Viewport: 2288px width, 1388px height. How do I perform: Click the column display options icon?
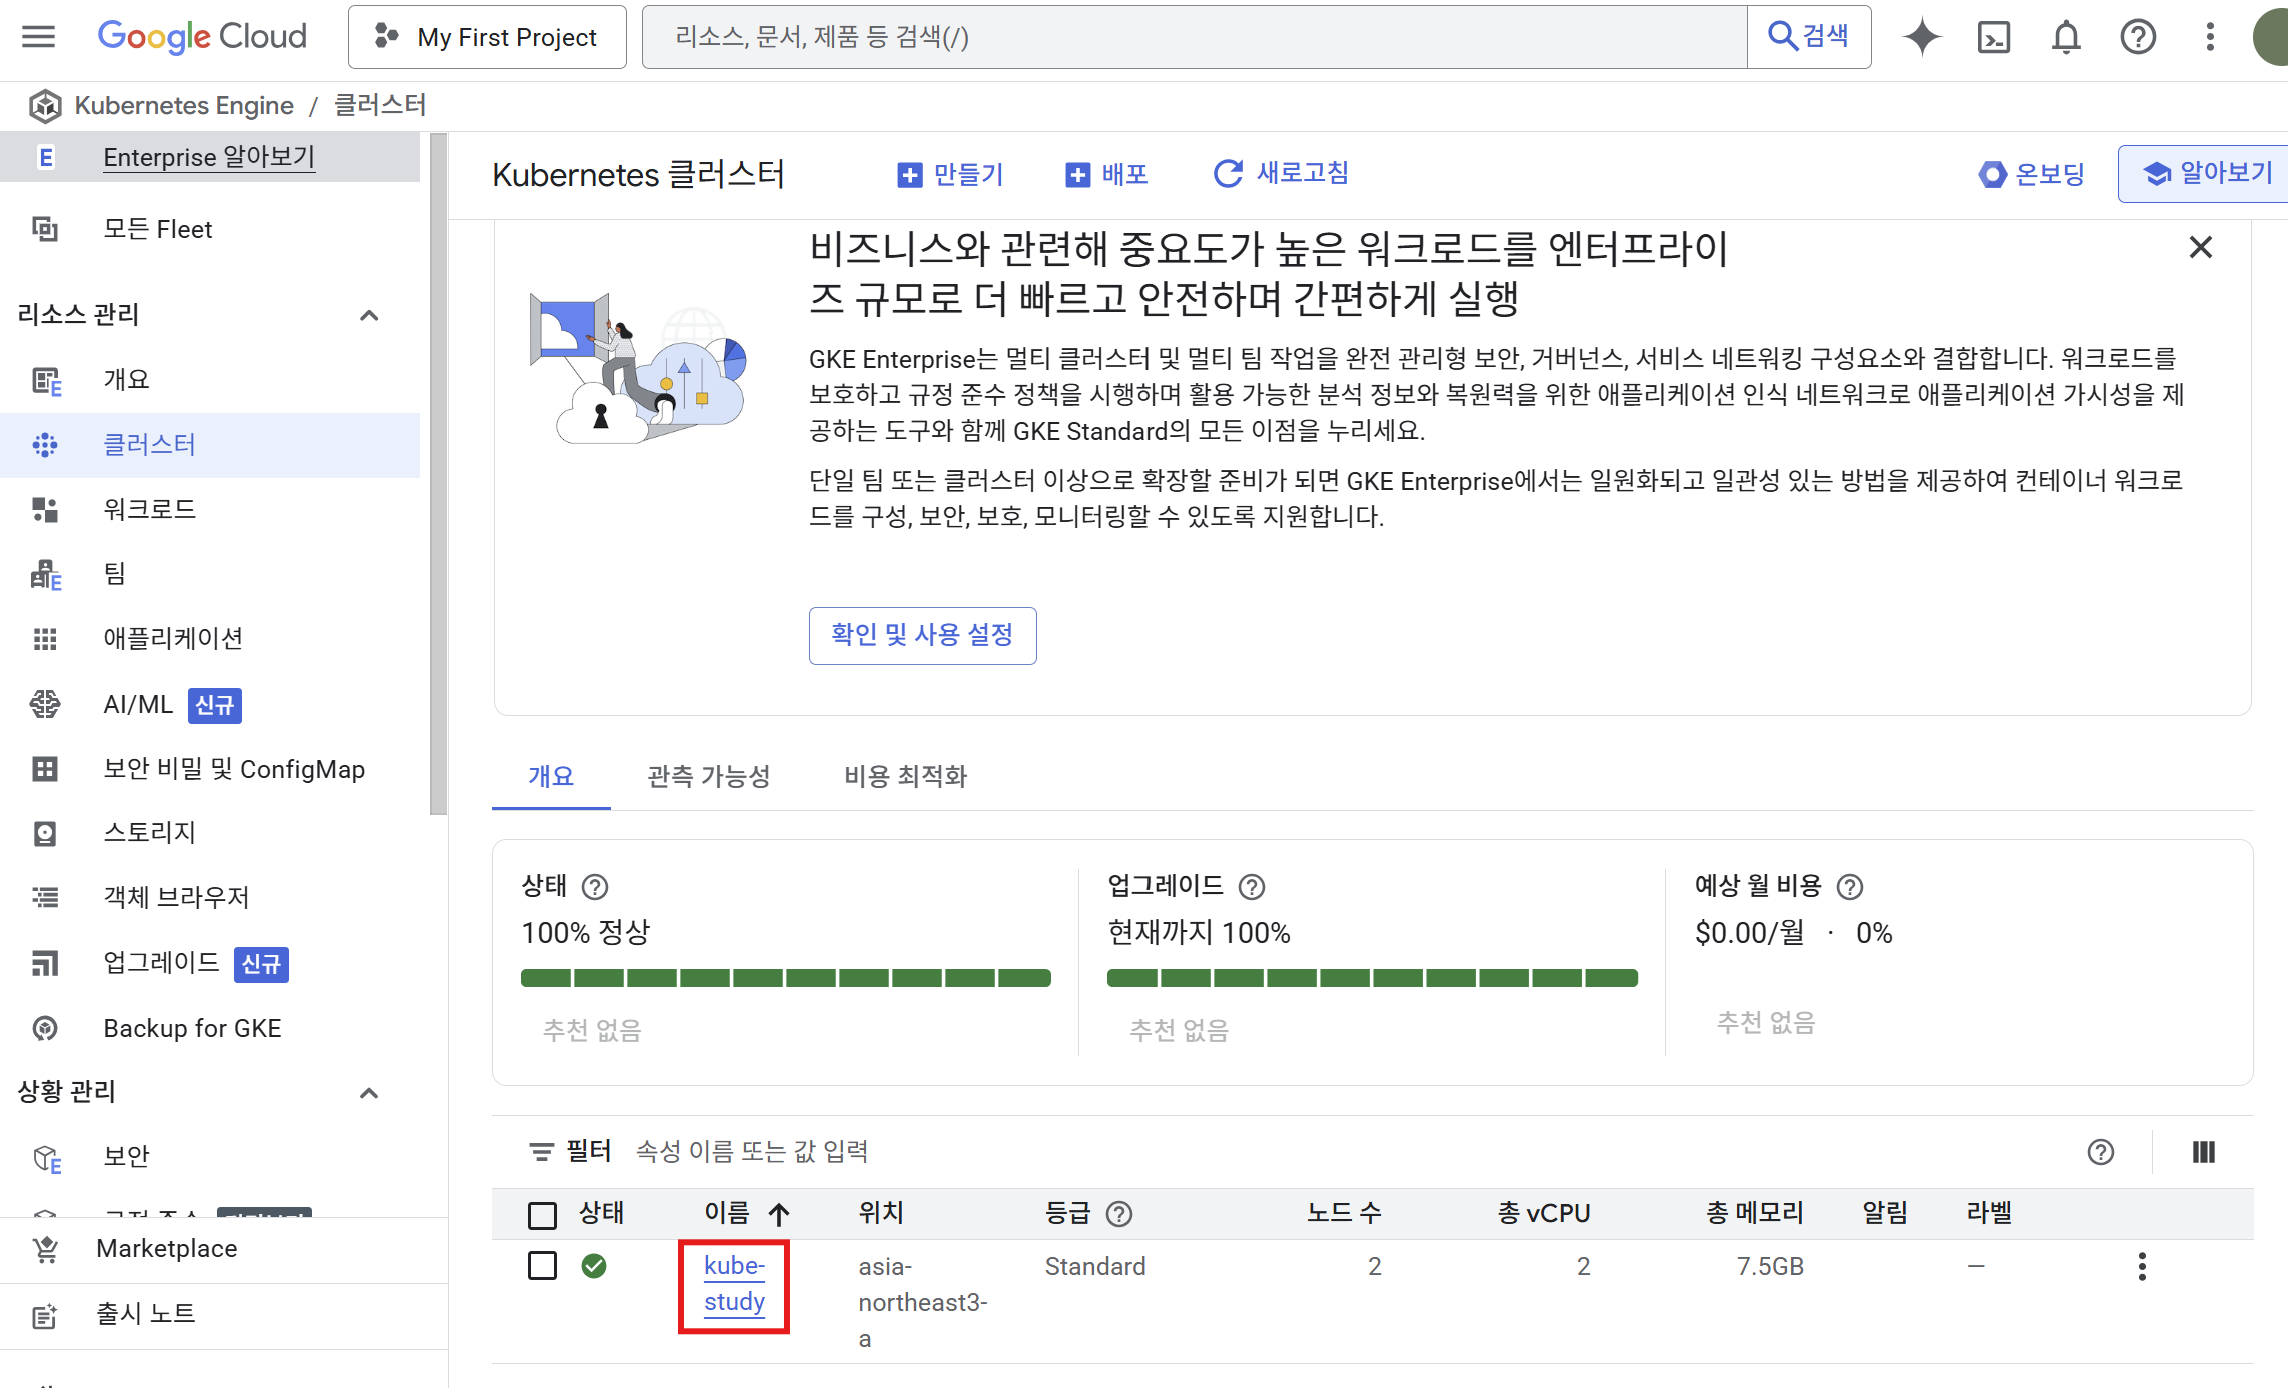2204,1152
